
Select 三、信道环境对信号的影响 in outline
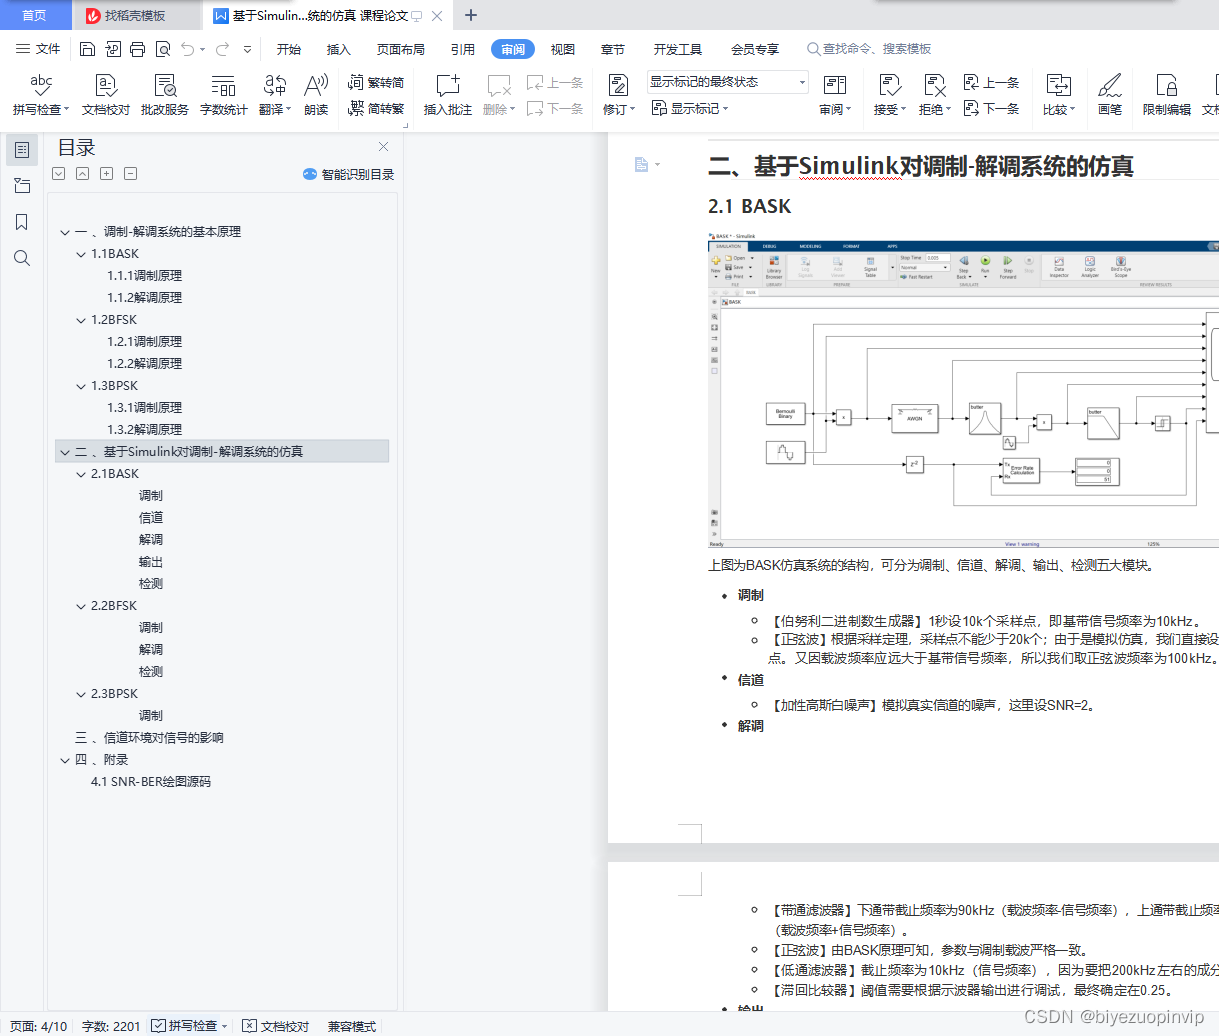(149, 738)
